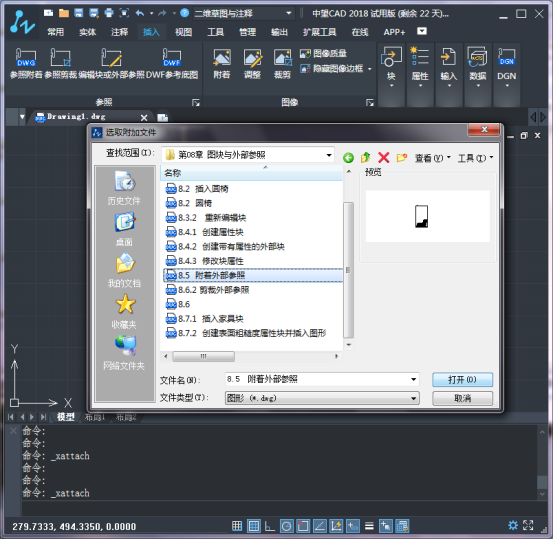Image resolution: width=554 pixels, height=540 pixels.
Task: Select the DWF underlay reference tool
Action: pos(172,58)
